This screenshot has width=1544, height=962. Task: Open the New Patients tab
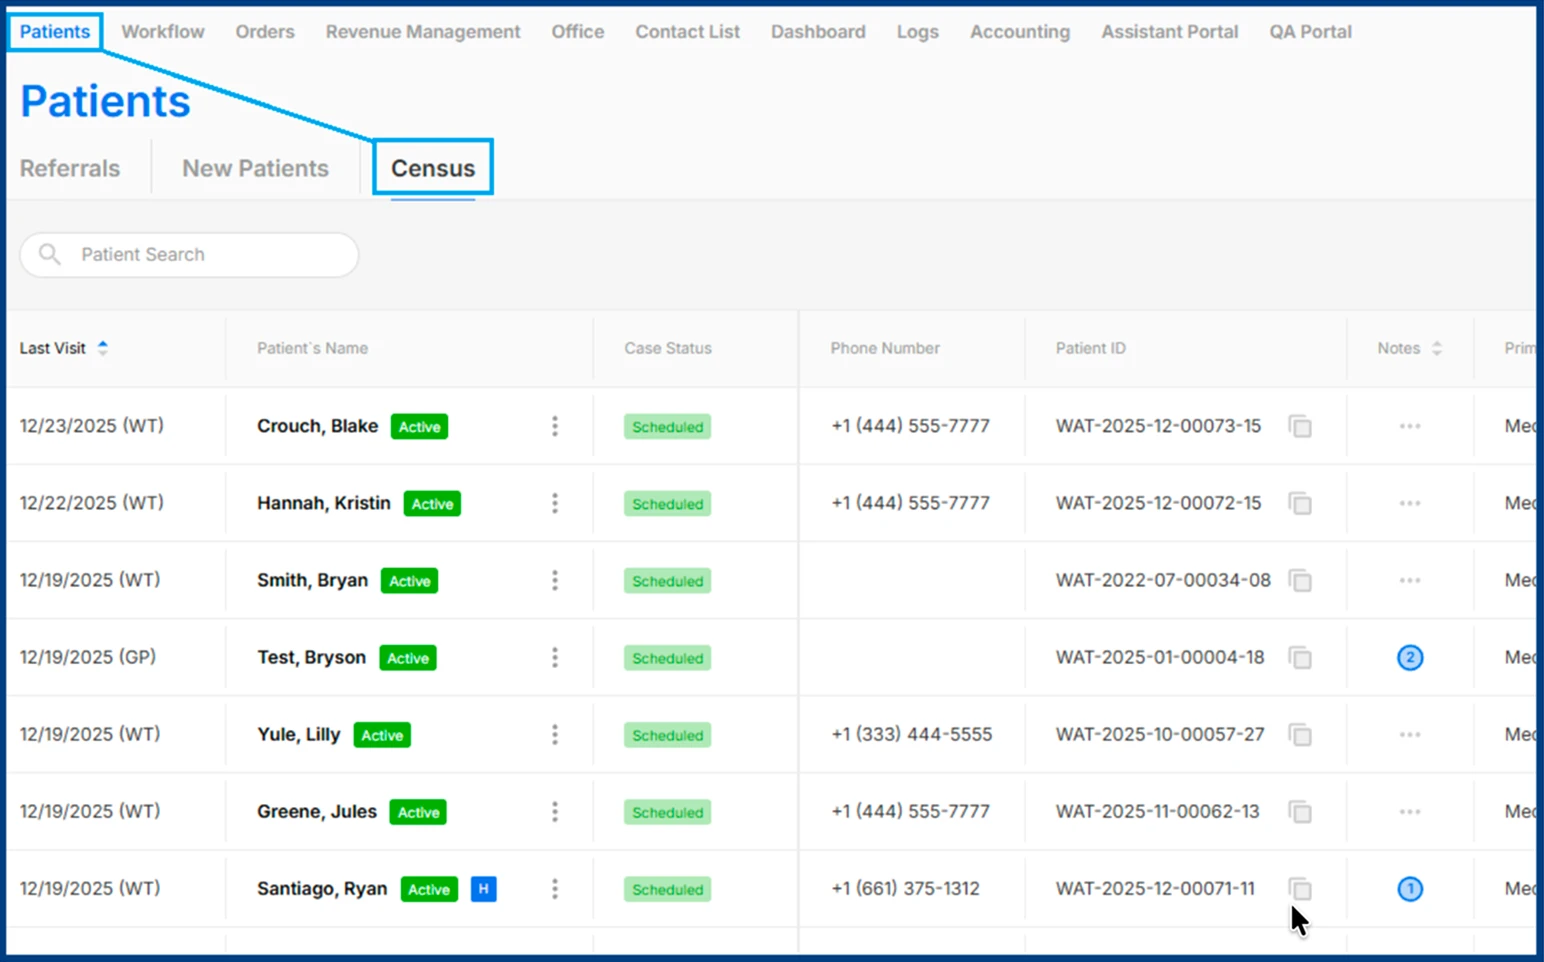click(255, 168)
